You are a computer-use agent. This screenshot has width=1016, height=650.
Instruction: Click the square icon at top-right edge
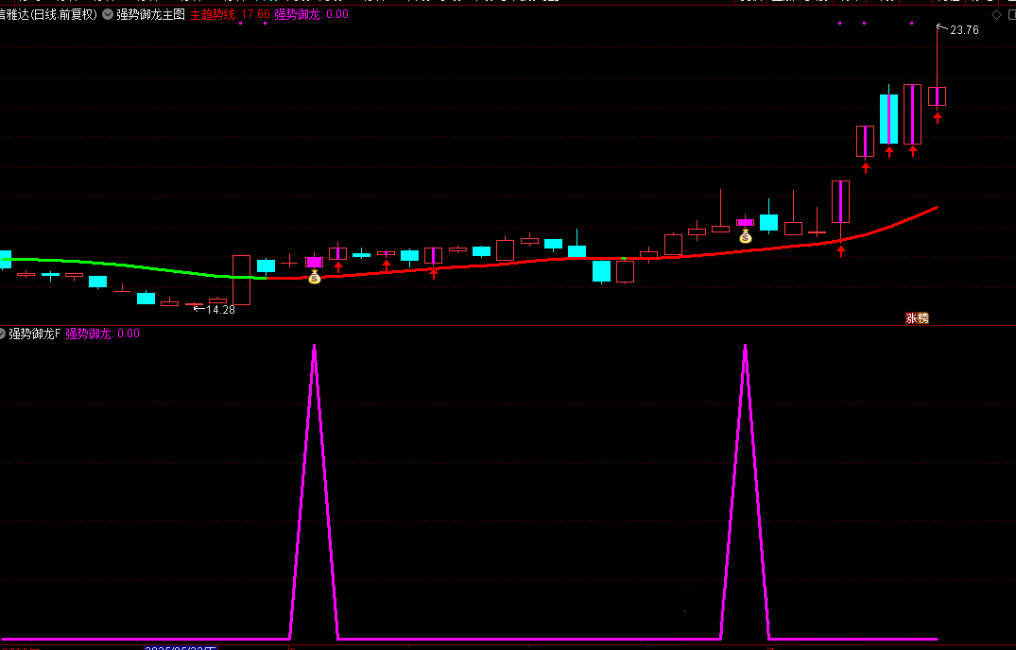pos(1011,15)
